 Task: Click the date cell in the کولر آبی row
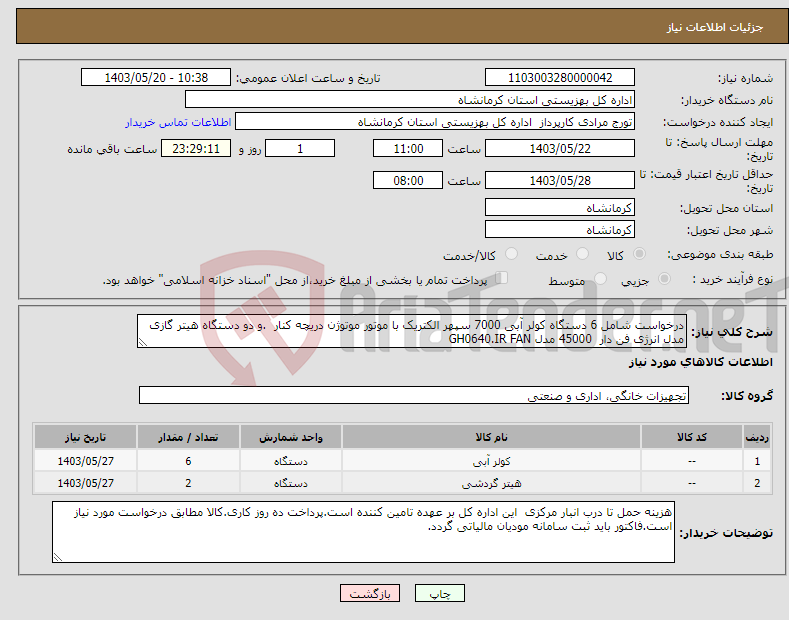tap(86, 461)
